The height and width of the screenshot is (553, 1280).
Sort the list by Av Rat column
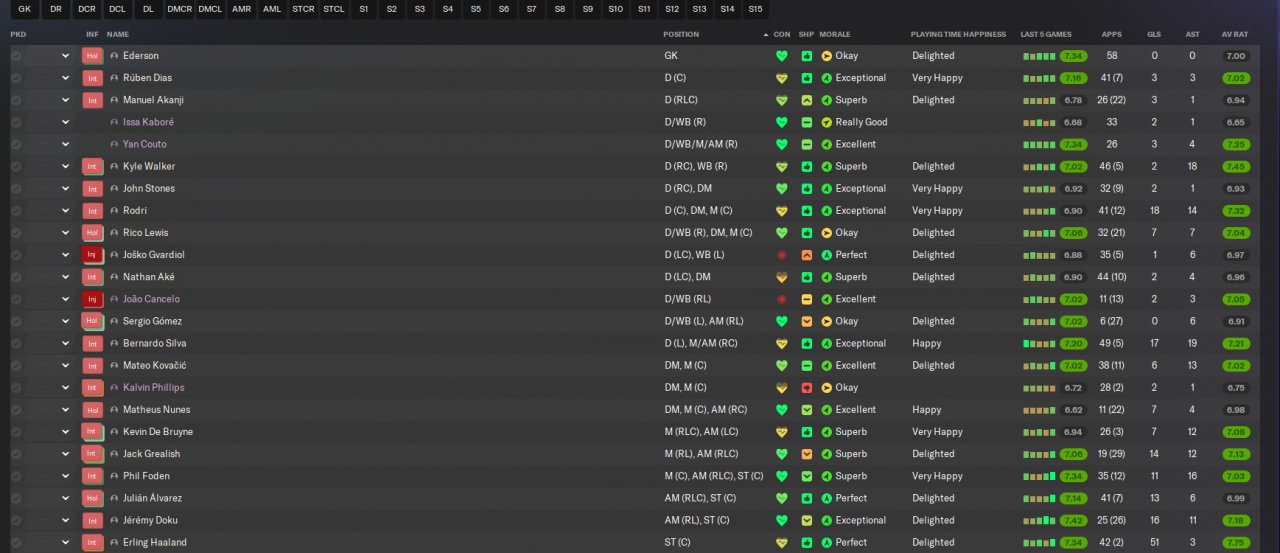1234,34
